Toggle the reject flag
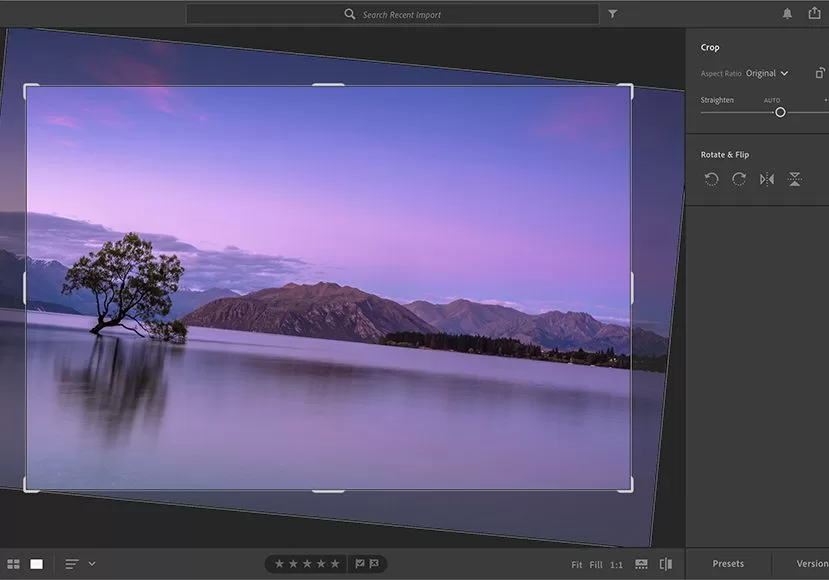Screen dimensions: 829x580 tap(374, 564)
